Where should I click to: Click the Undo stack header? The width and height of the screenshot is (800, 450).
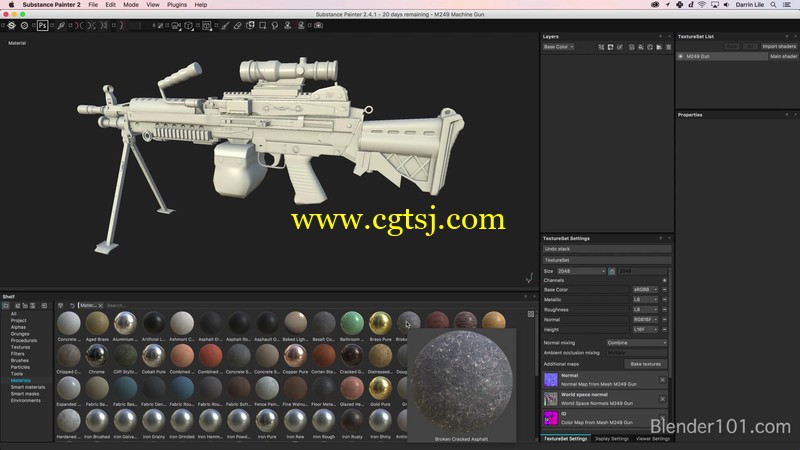click(x=607, y=249)
